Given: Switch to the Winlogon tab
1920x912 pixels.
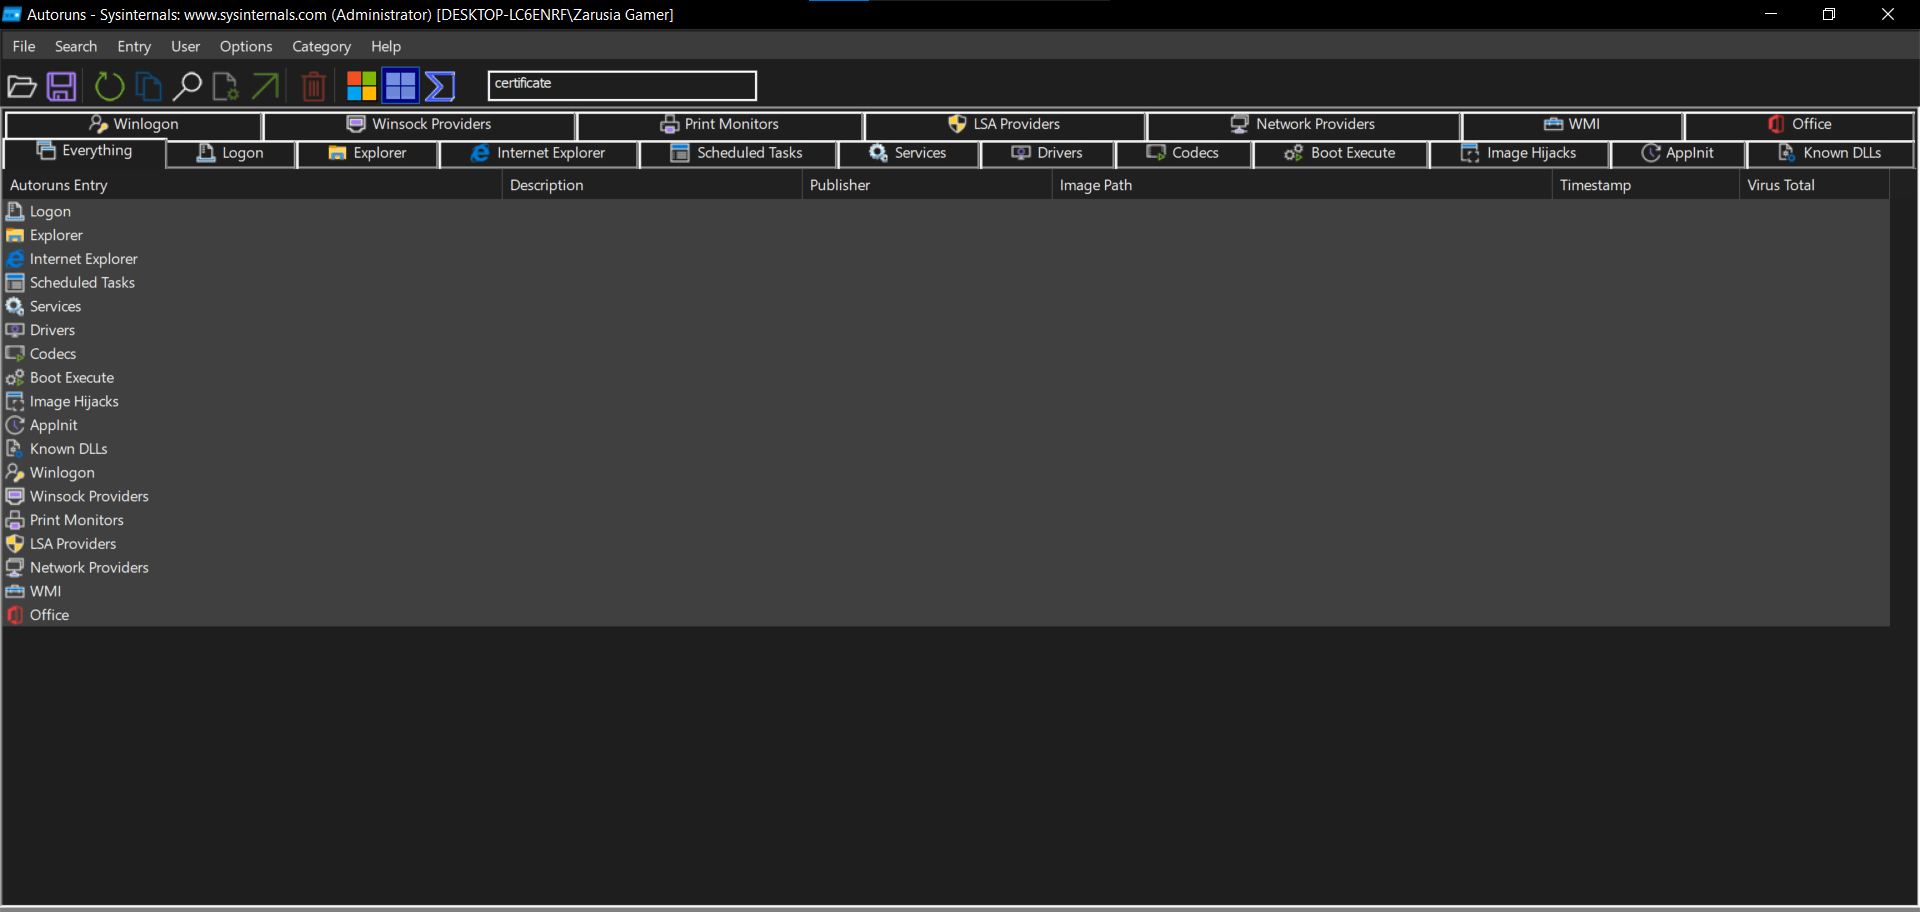Looking at the screenshot, I should point(134,124).
